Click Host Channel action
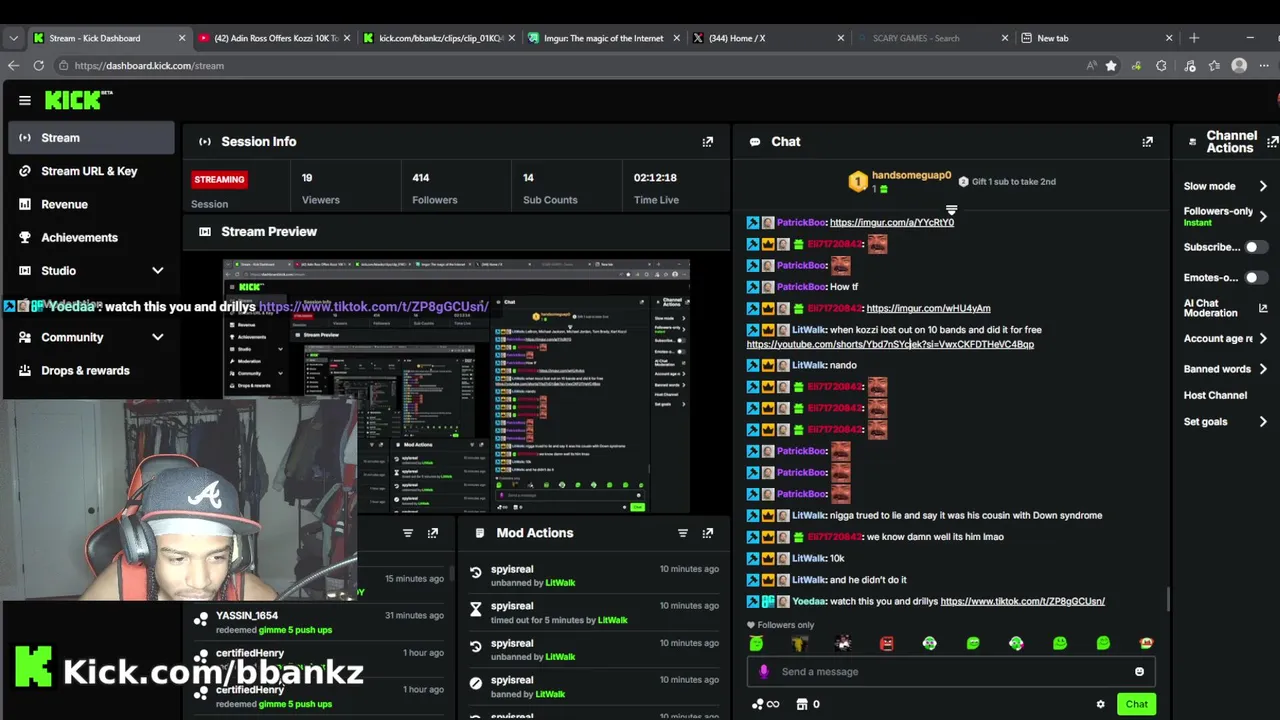 pyautogui.click(x=1215, y=395)
